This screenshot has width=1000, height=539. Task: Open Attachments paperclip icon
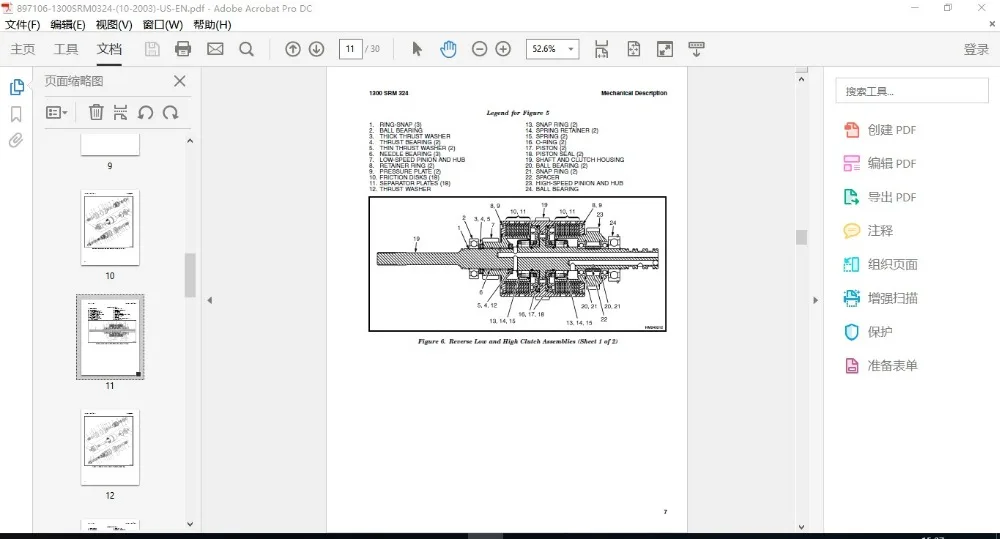[17, 140]
